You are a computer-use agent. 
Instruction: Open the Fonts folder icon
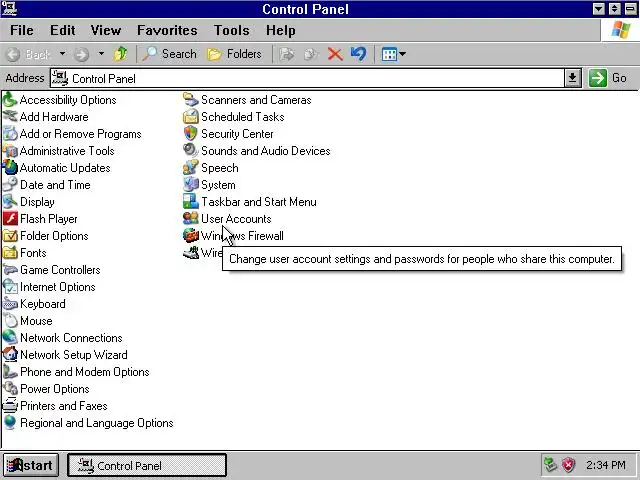point(10,253)
